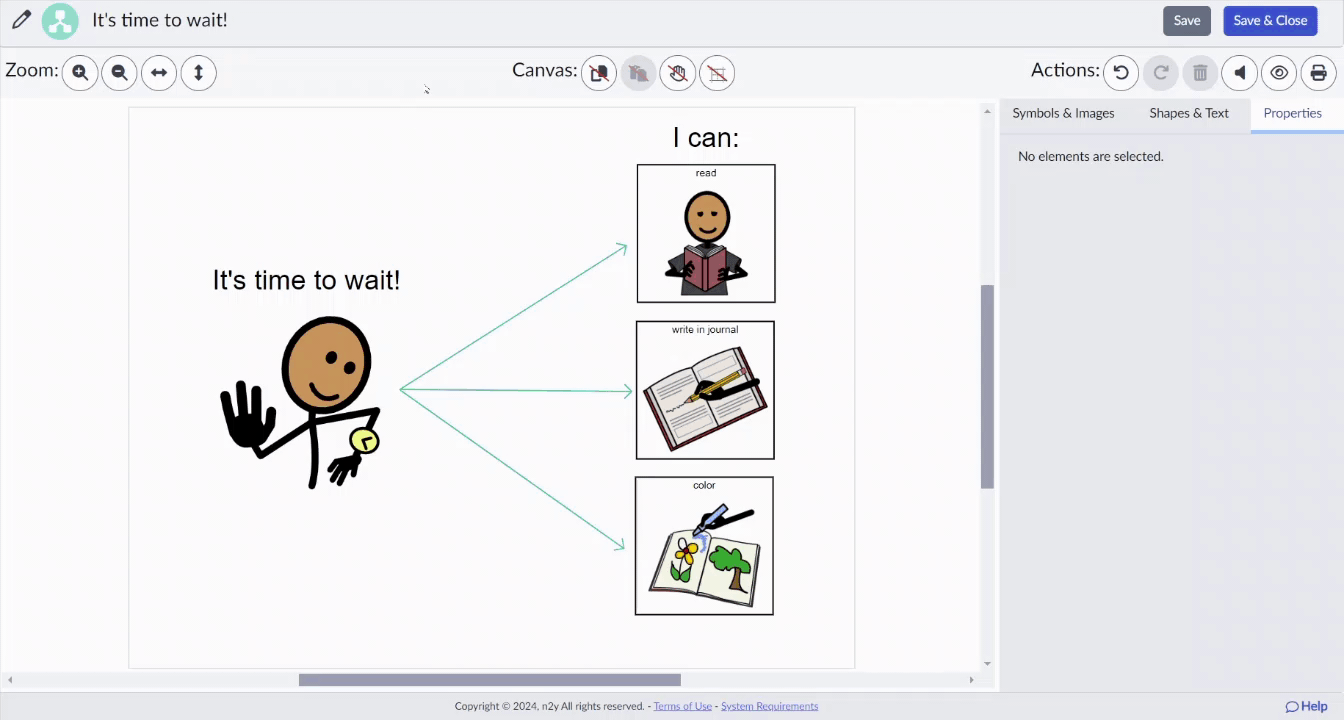Open the Terms of Use link
1344x720 pixels.
[x=682, y=706]
